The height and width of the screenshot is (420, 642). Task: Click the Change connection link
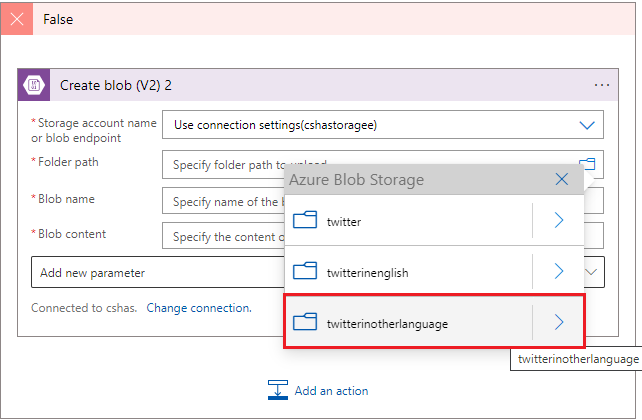coord(199,308)
